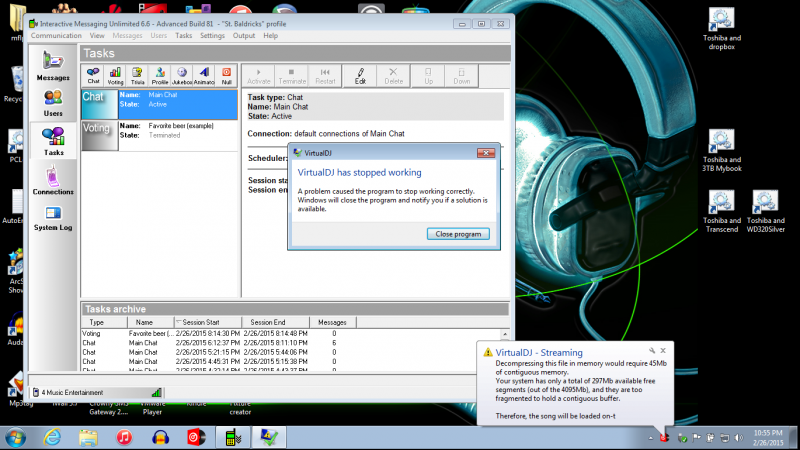Screen dimensions: 800x450
Task: Move the task Up
Action: 429,76
